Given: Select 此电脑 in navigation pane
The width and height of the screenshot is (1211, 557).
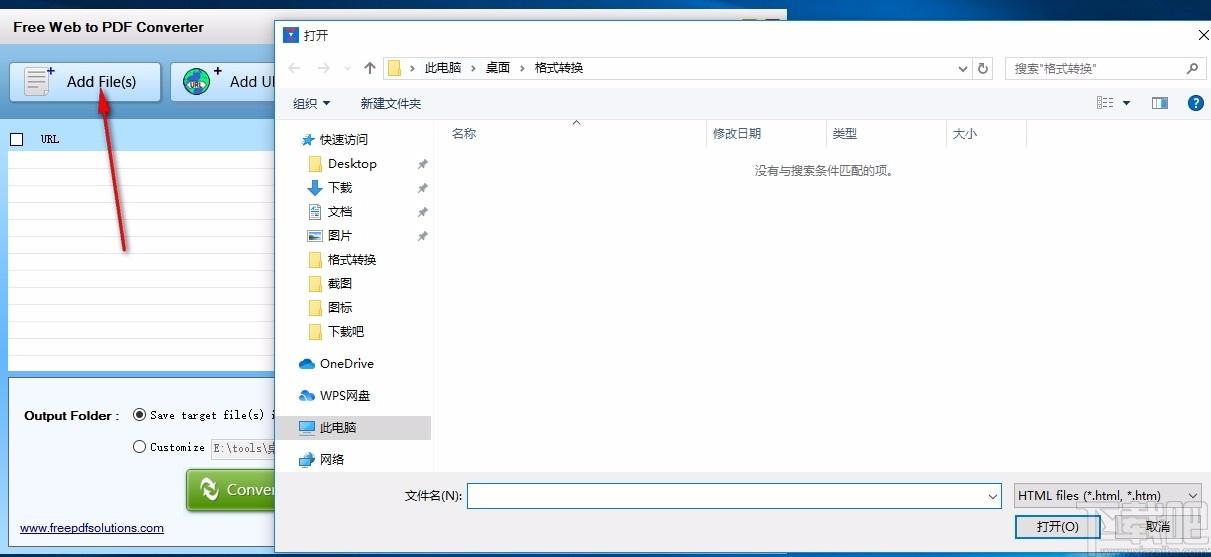Looking at the screenshot, I should (338, 428).
